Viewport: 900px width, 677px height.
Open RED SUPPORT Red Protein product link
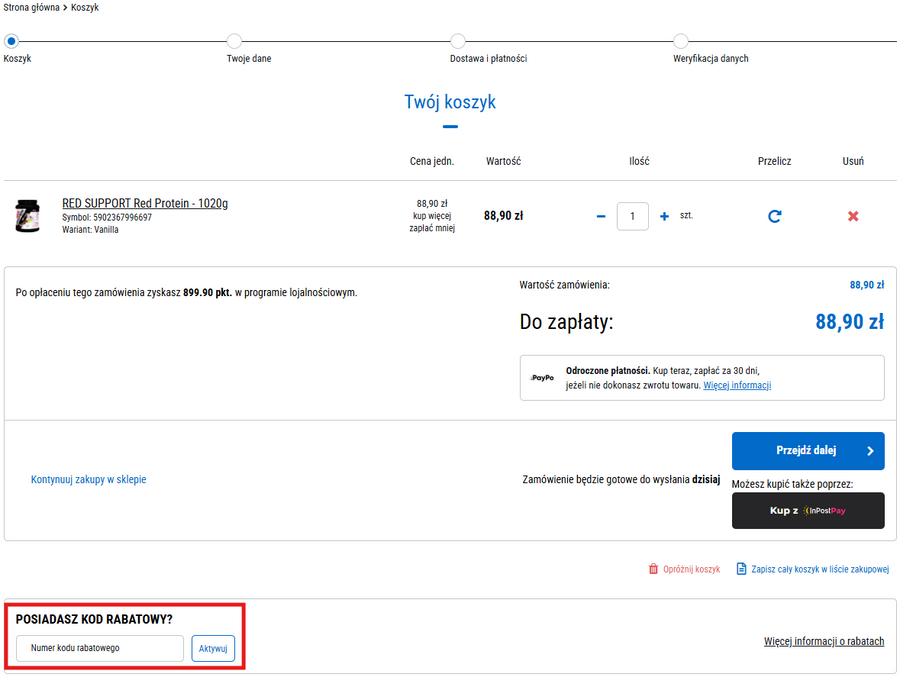coord(145,203)
